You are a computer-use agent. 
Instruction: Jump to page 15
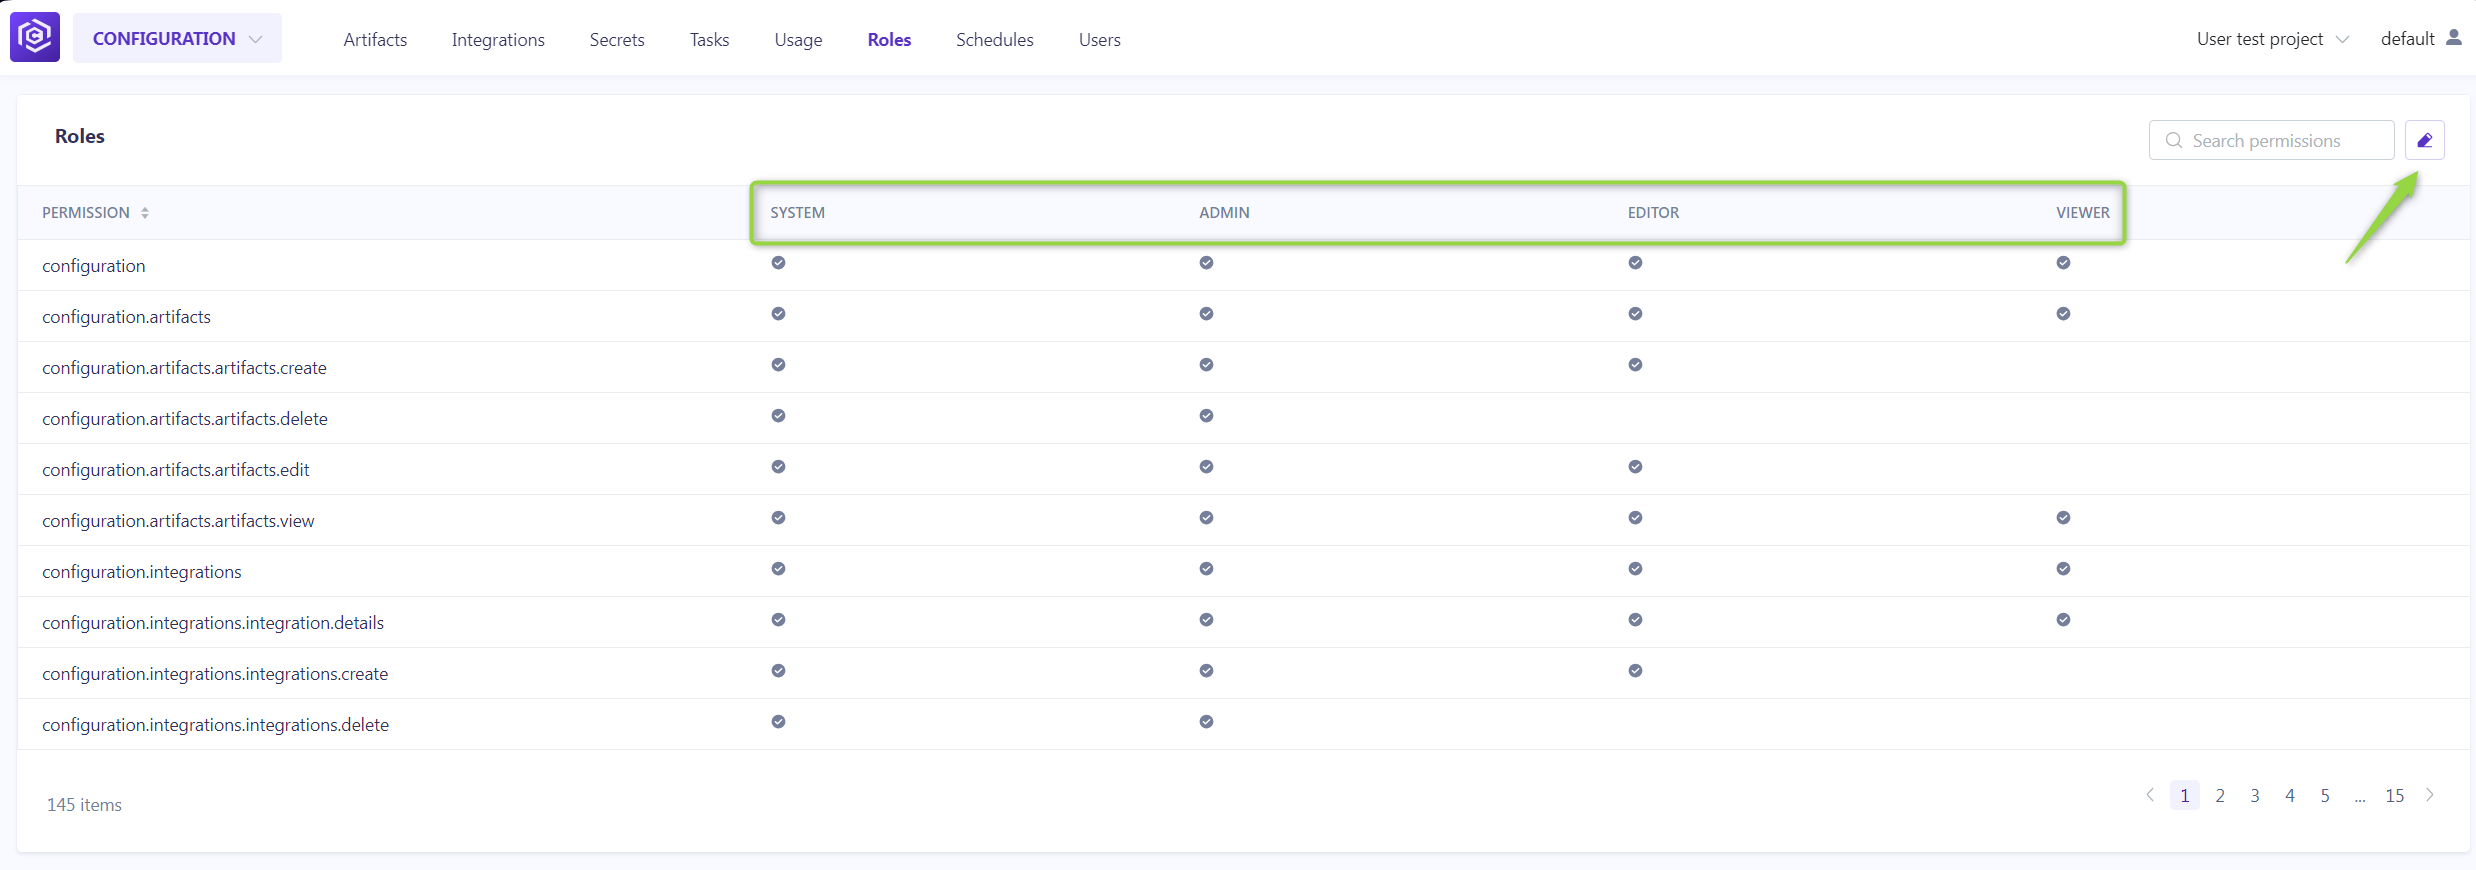[x=2394, y=796]
